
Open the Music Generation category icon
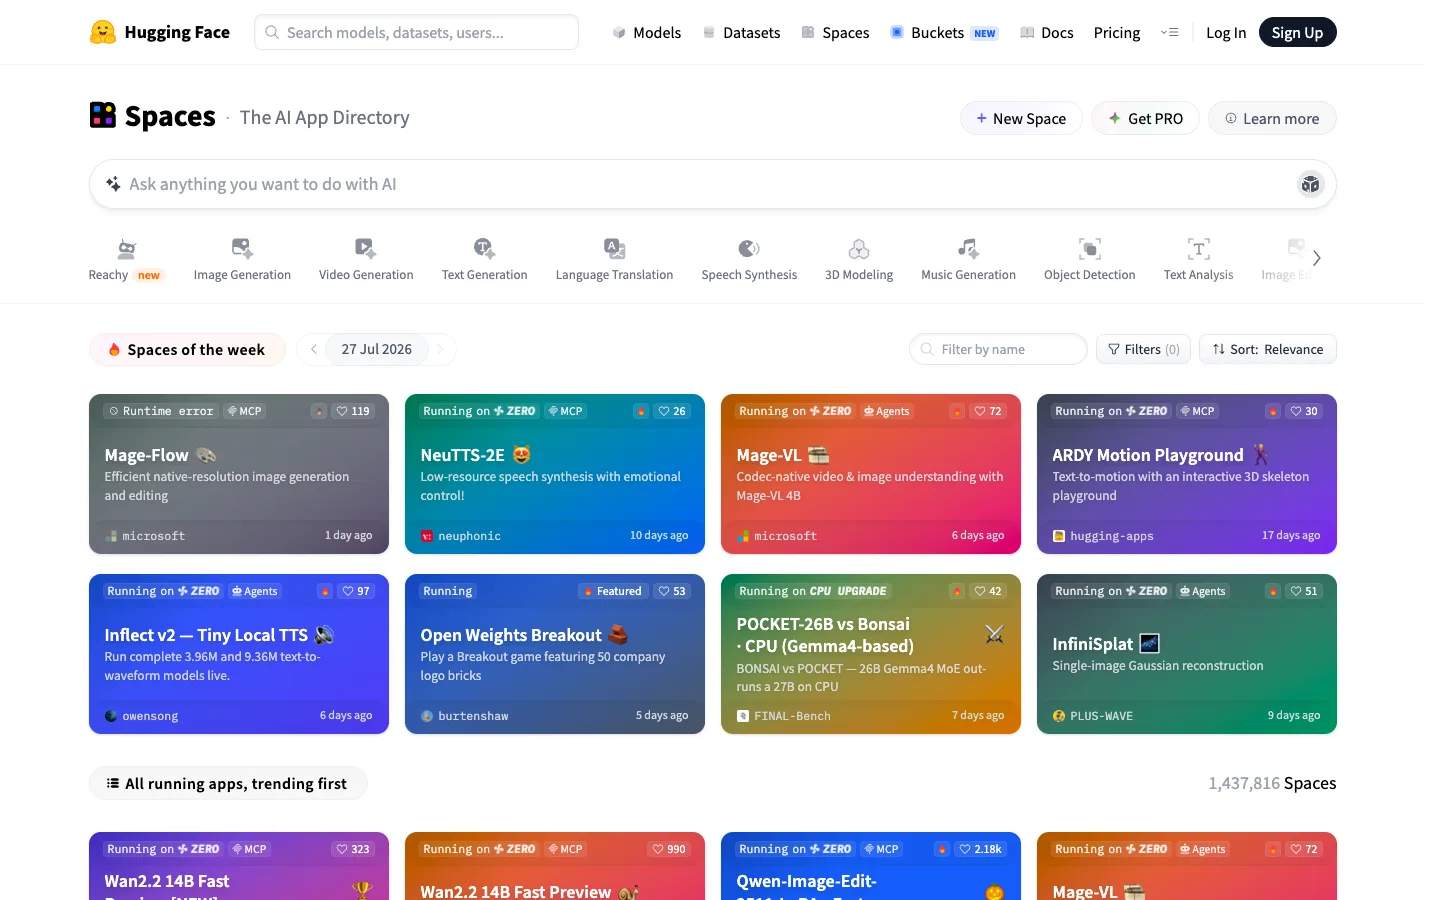click(968, 249)
